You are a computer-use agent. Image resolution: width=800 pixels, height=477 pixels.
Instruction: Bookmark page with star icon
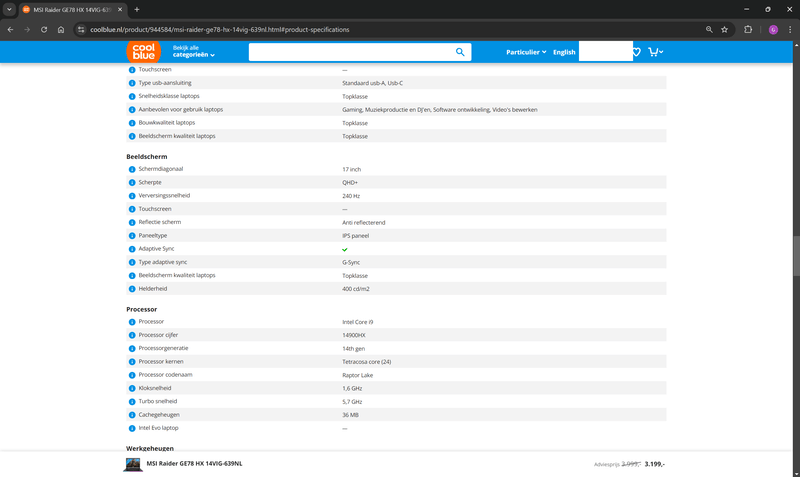pyautogui.click(x=724, y=30)
